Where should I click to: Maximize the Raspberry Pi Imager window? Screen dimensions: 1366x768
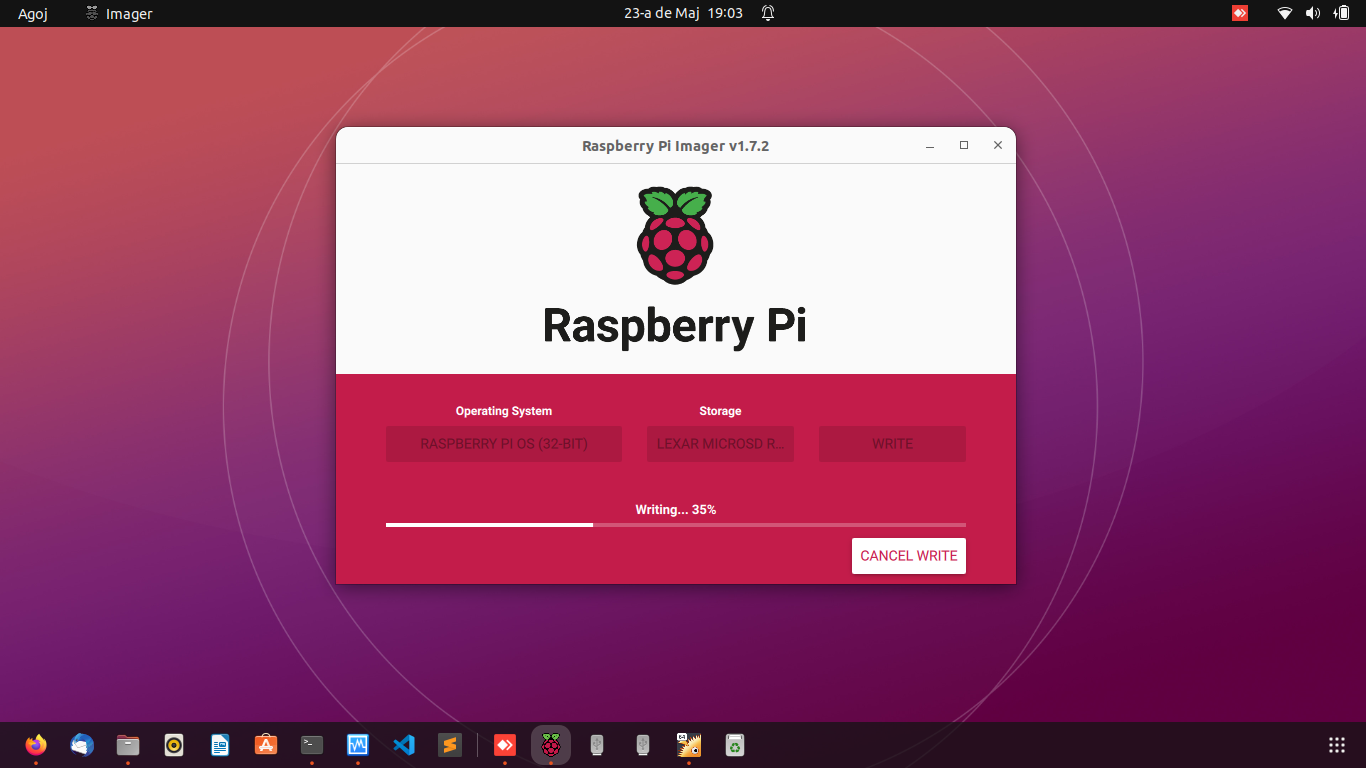pos(964,146)
